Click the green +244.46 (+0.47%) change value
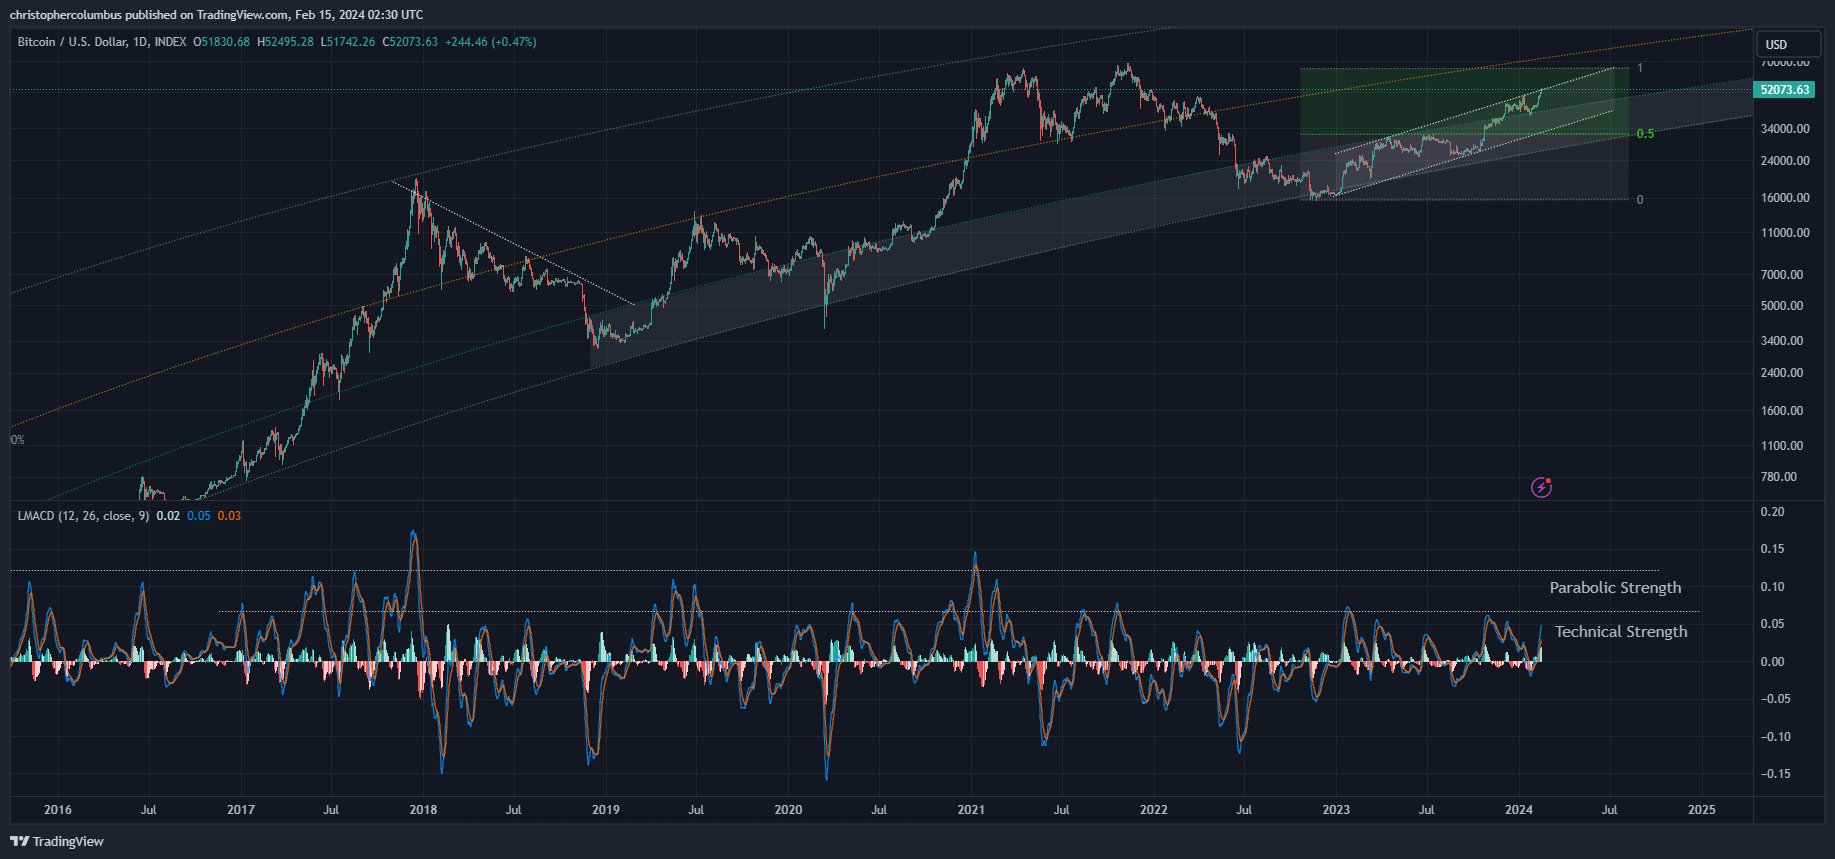Screen dimensions: 1835x859 pyautogui.click(x=491, y=42)
